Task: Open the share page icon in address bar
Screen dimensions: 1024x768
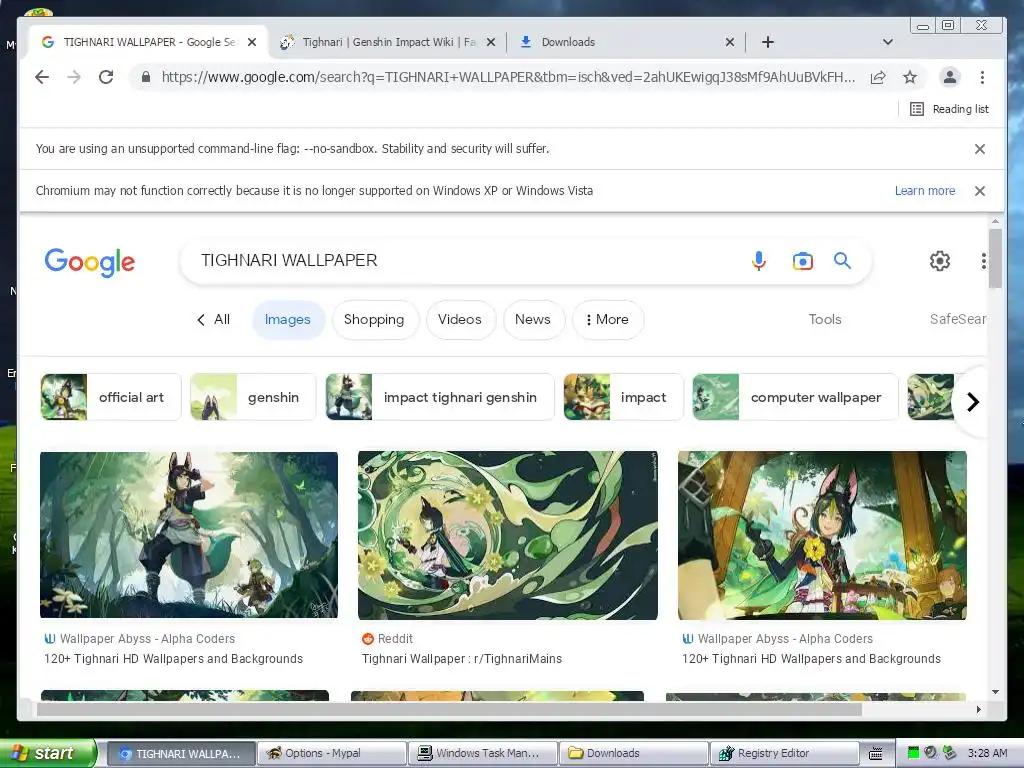Action: [x=878, y=77]
